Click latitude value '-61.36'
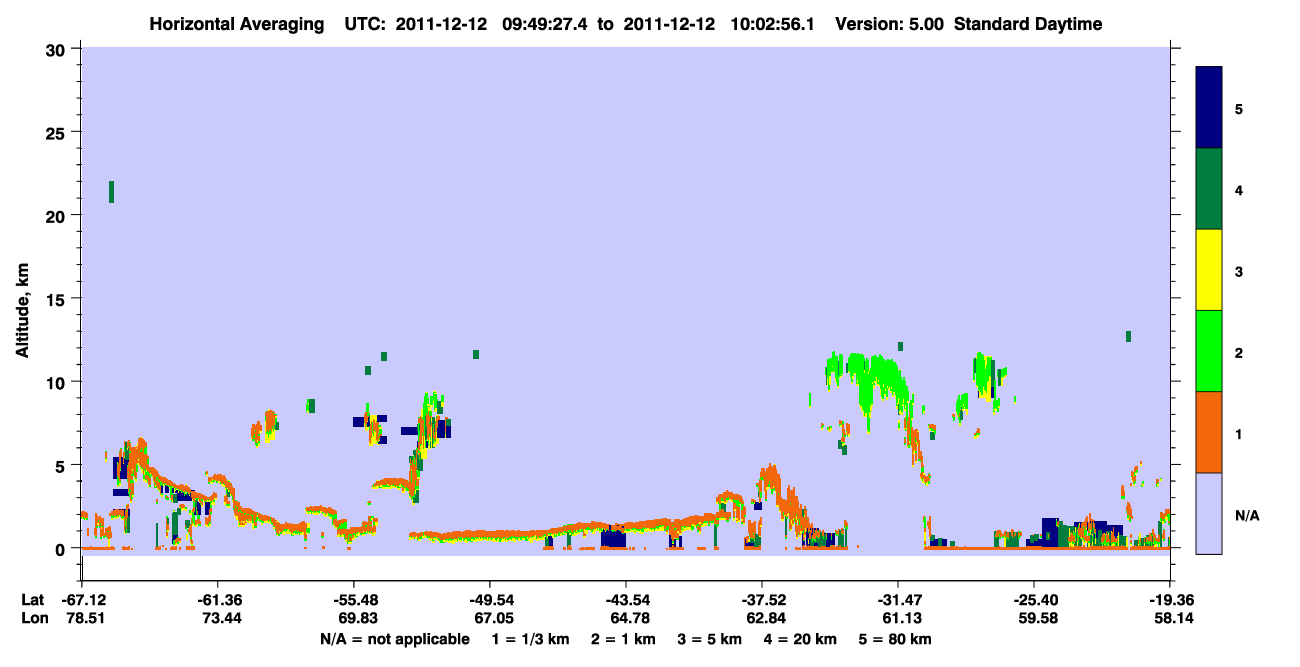 click(218, 600)
